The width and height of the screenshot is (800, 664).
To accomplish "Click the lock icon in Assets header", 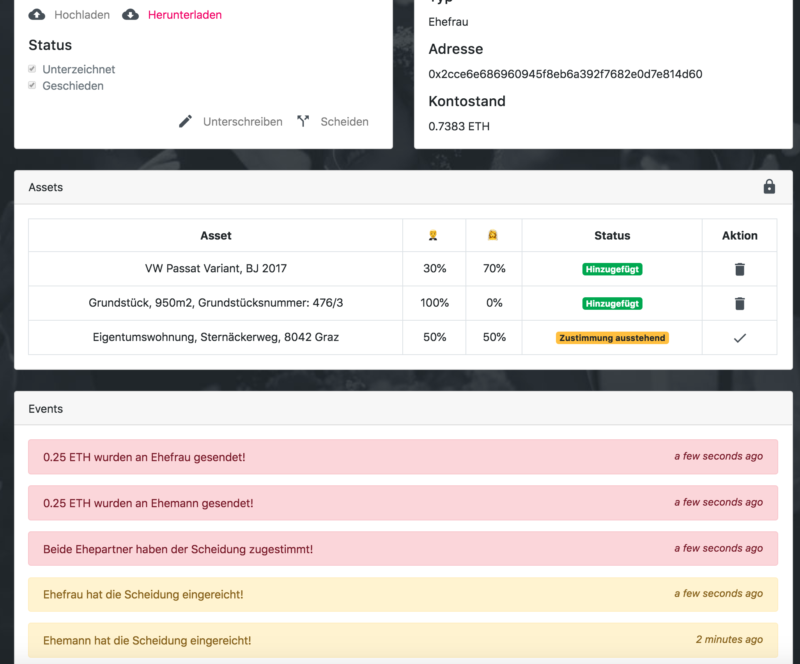I will click(x=769, y=187).
